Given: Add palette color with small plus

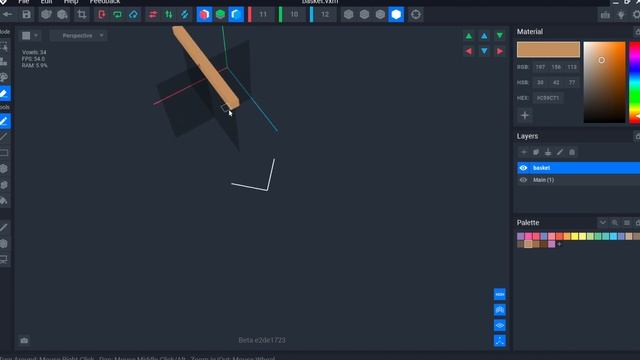Looking at the screenshot, I should click(x=559, y=244).
